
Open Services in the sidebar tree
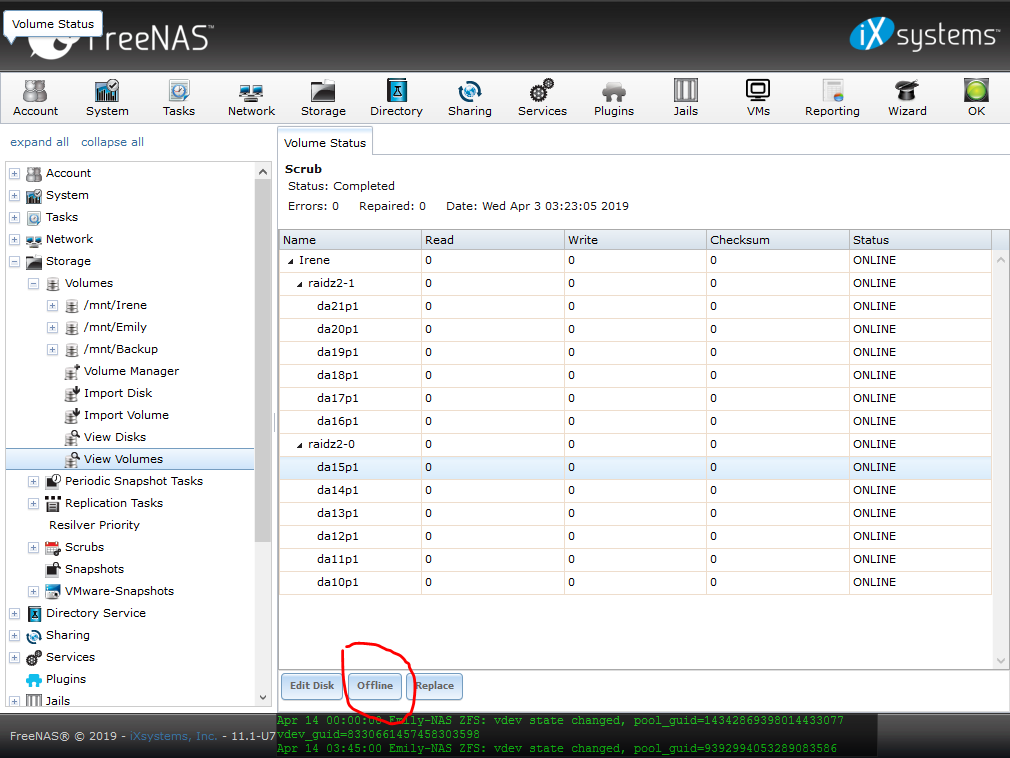click(x=70, y=657)
